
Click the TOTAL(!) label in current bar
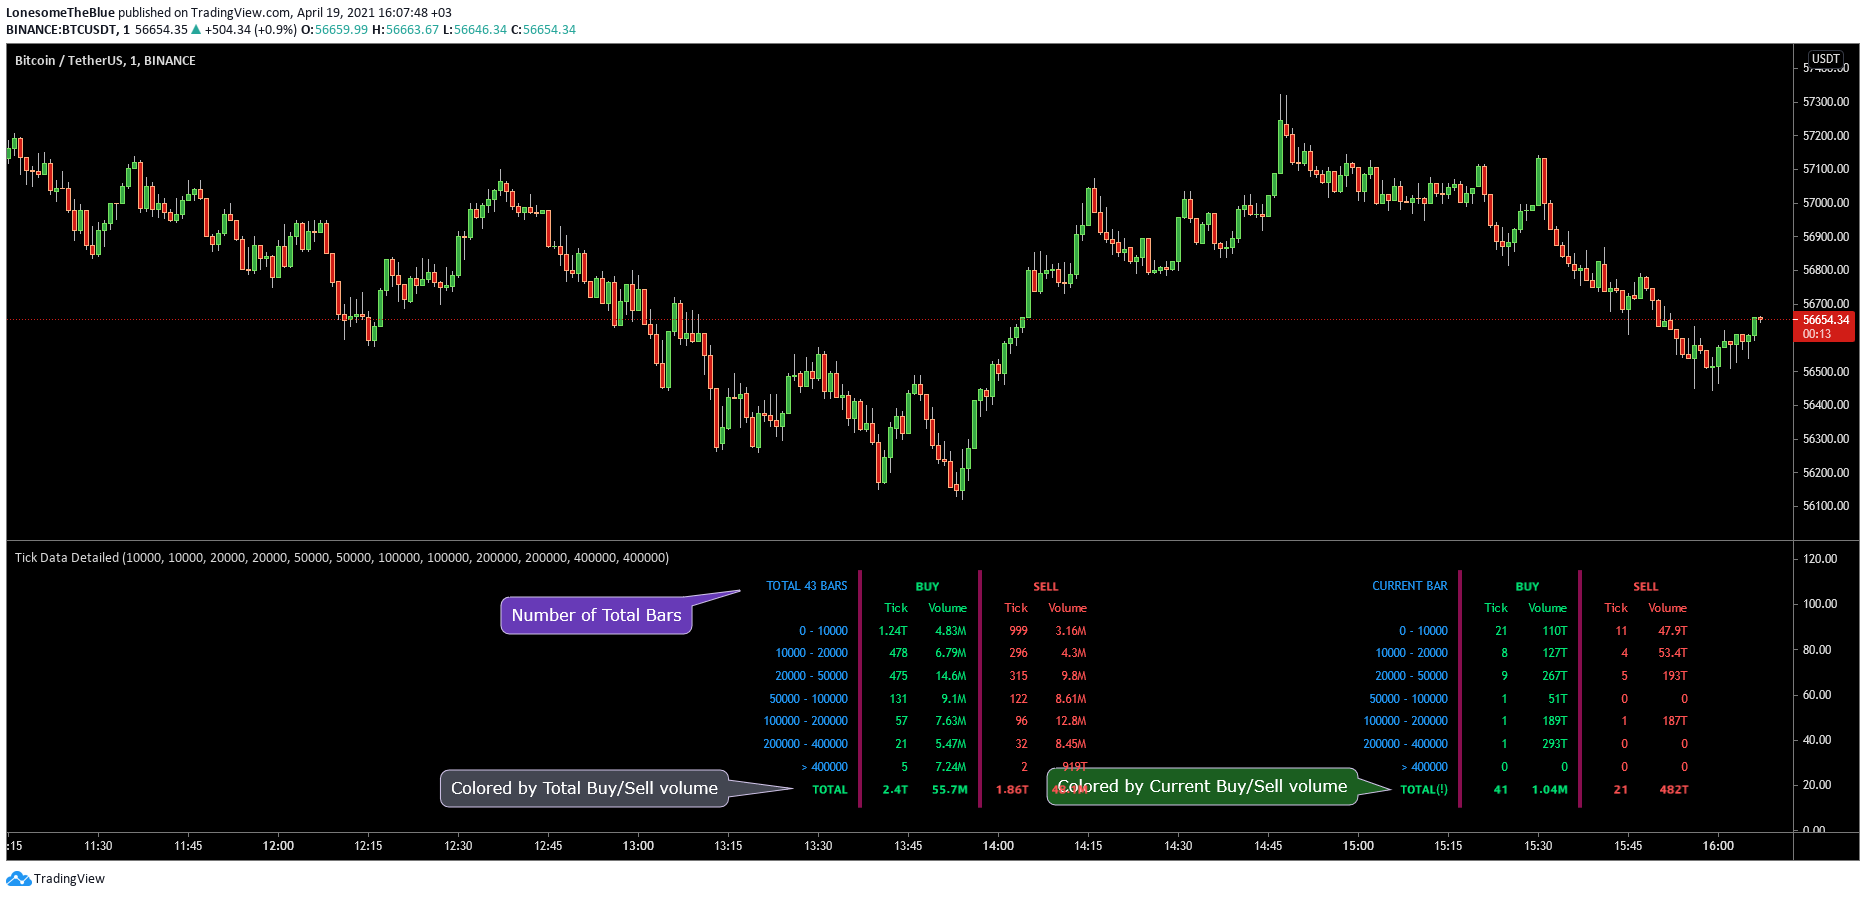tap(1423, 790)
